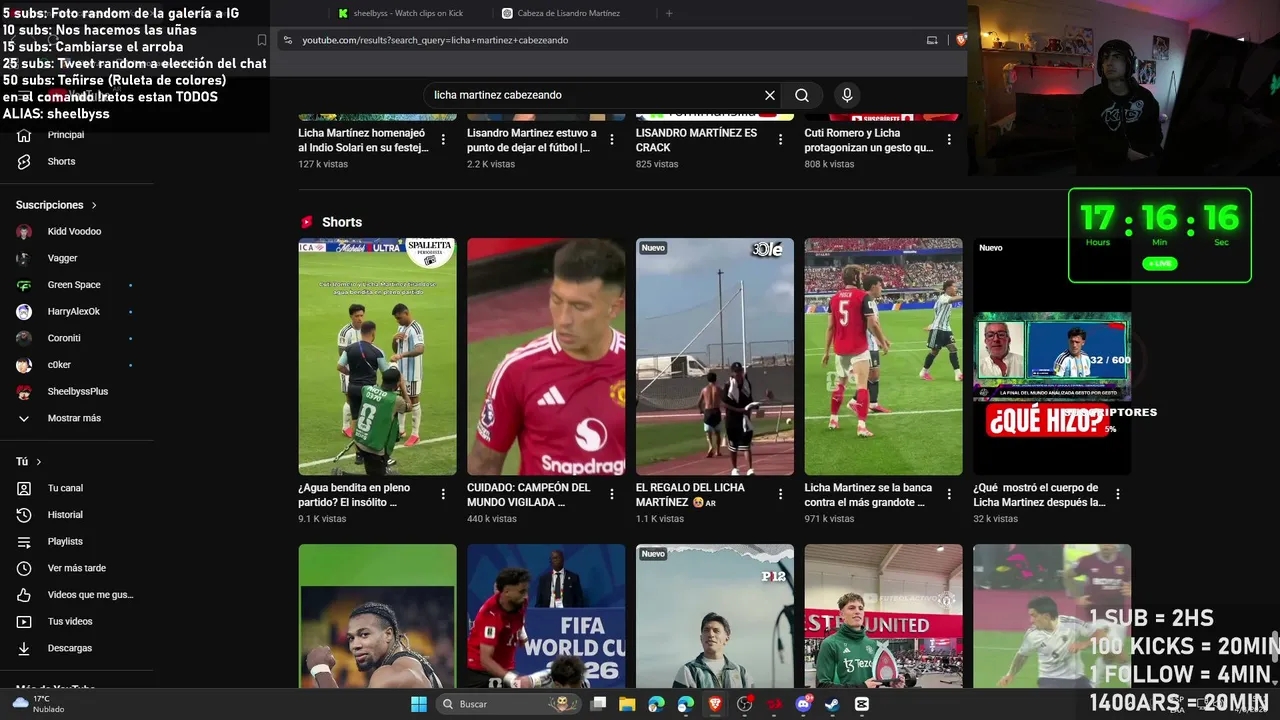Start voice search with the microphone
Image resolution: width=1280 pixels, height=720 pixels.
click(847, 95)
